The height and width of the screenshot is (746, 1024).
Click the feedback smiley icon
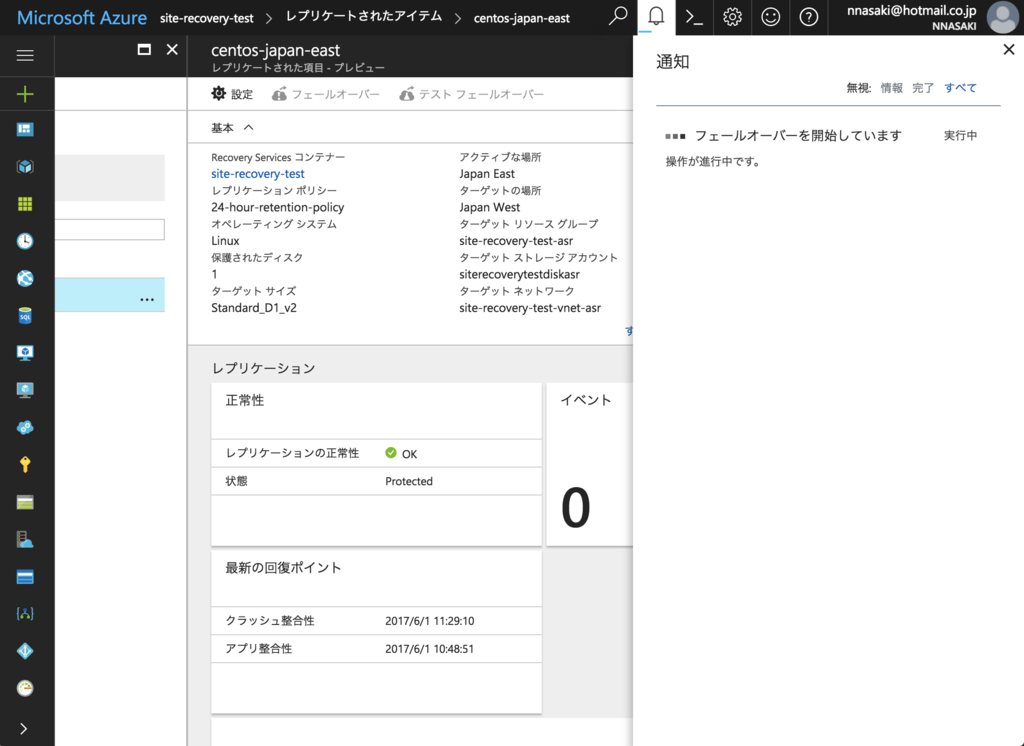(771, 16)
